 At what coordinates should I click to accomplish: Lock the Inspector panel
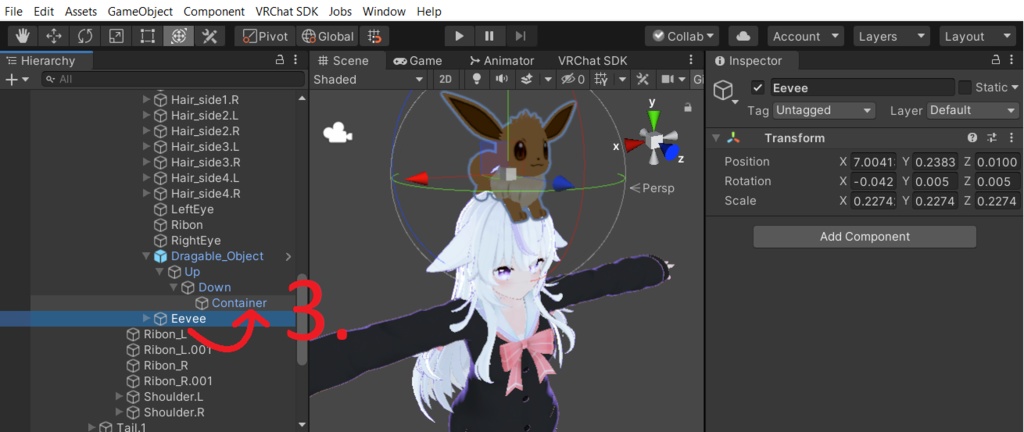point(996,60)
